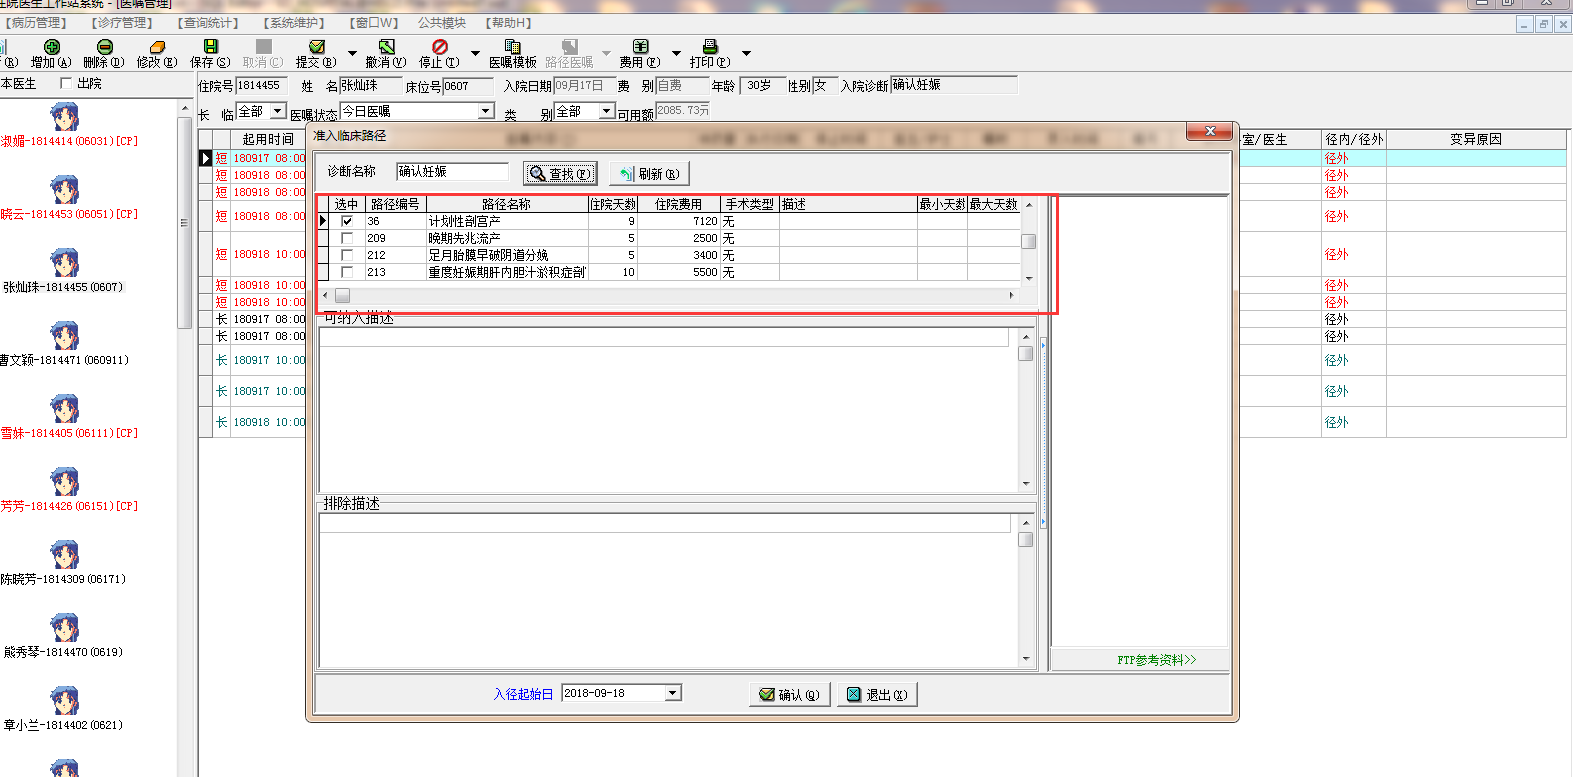Expand the 费用 button dropdown arrow
1573x777 pixels.
click(676, 53)
